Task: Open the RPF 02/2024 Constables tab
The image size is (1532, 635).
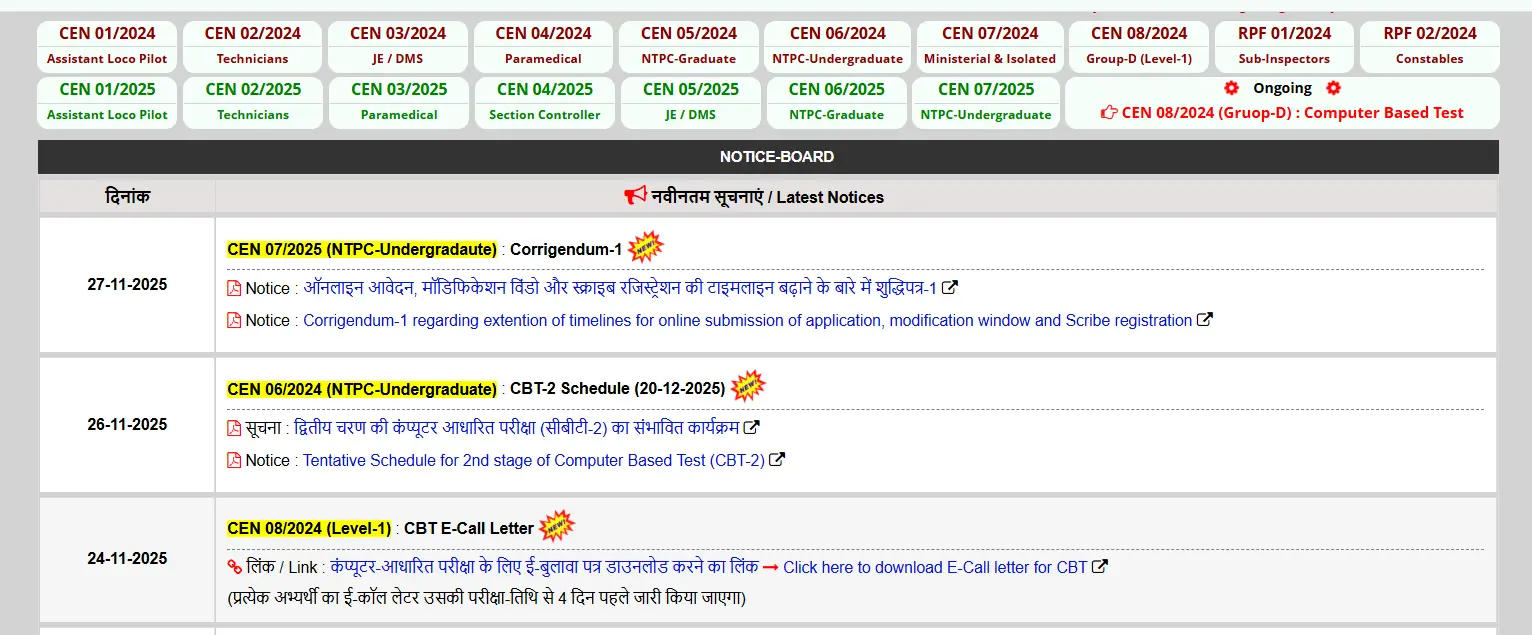Action: pyautogui.click(x=1429, y=46)
